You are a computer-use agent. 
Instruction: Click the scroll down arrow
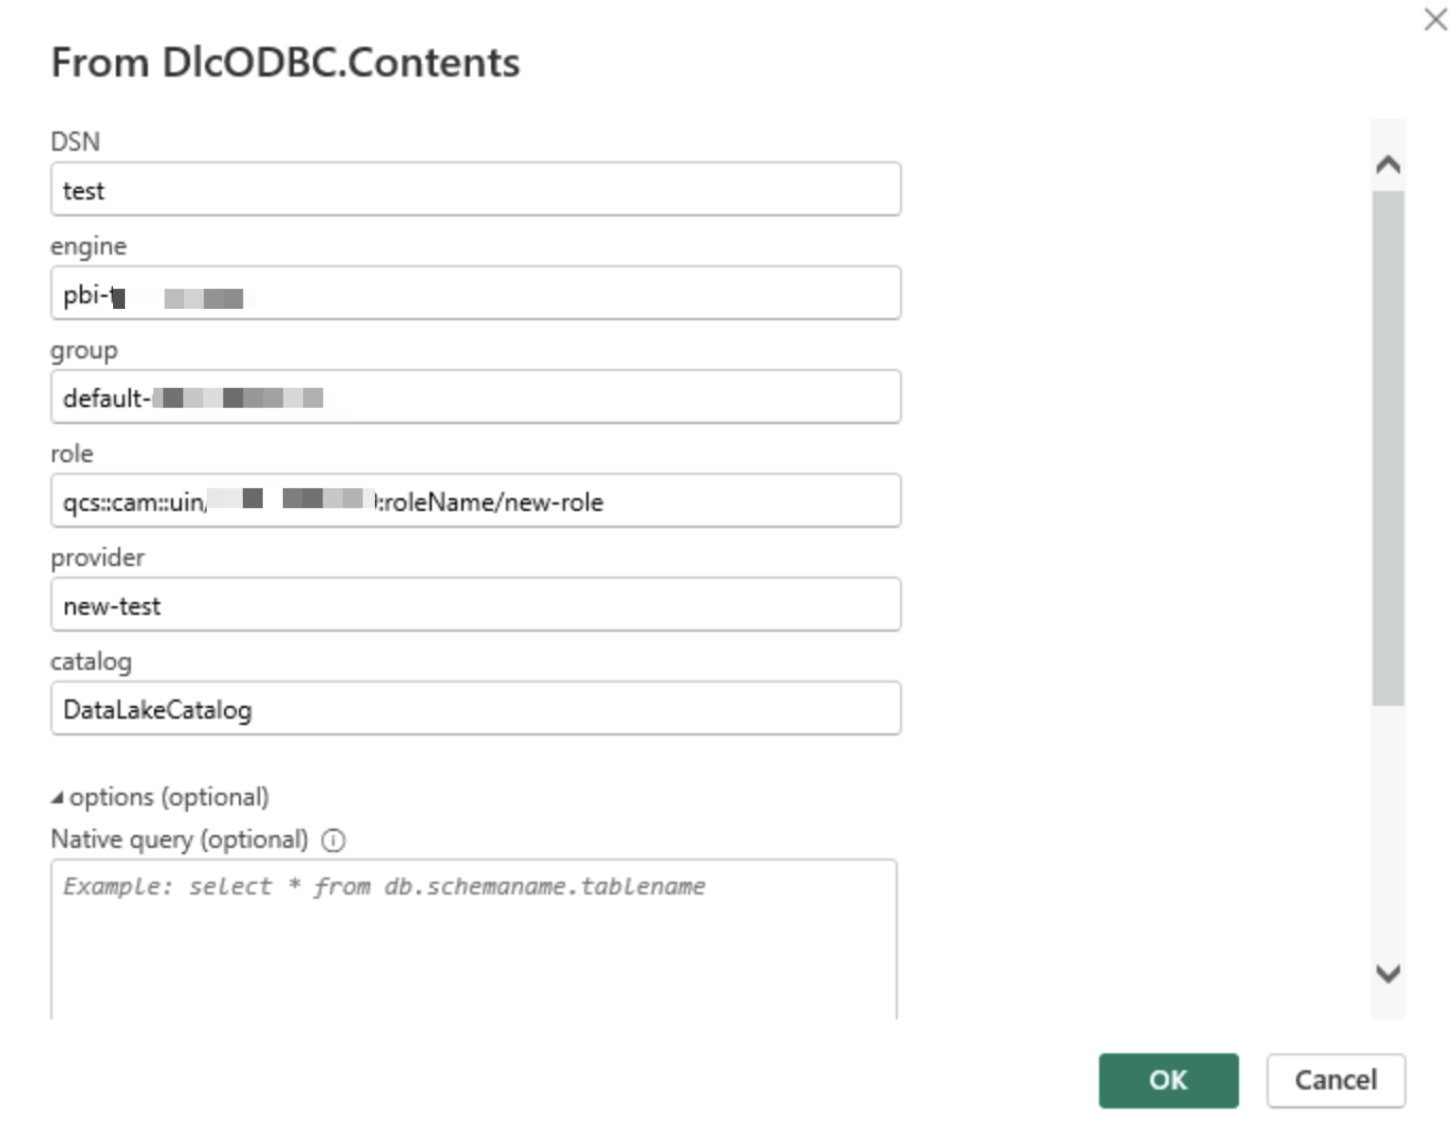(1388, 973)
